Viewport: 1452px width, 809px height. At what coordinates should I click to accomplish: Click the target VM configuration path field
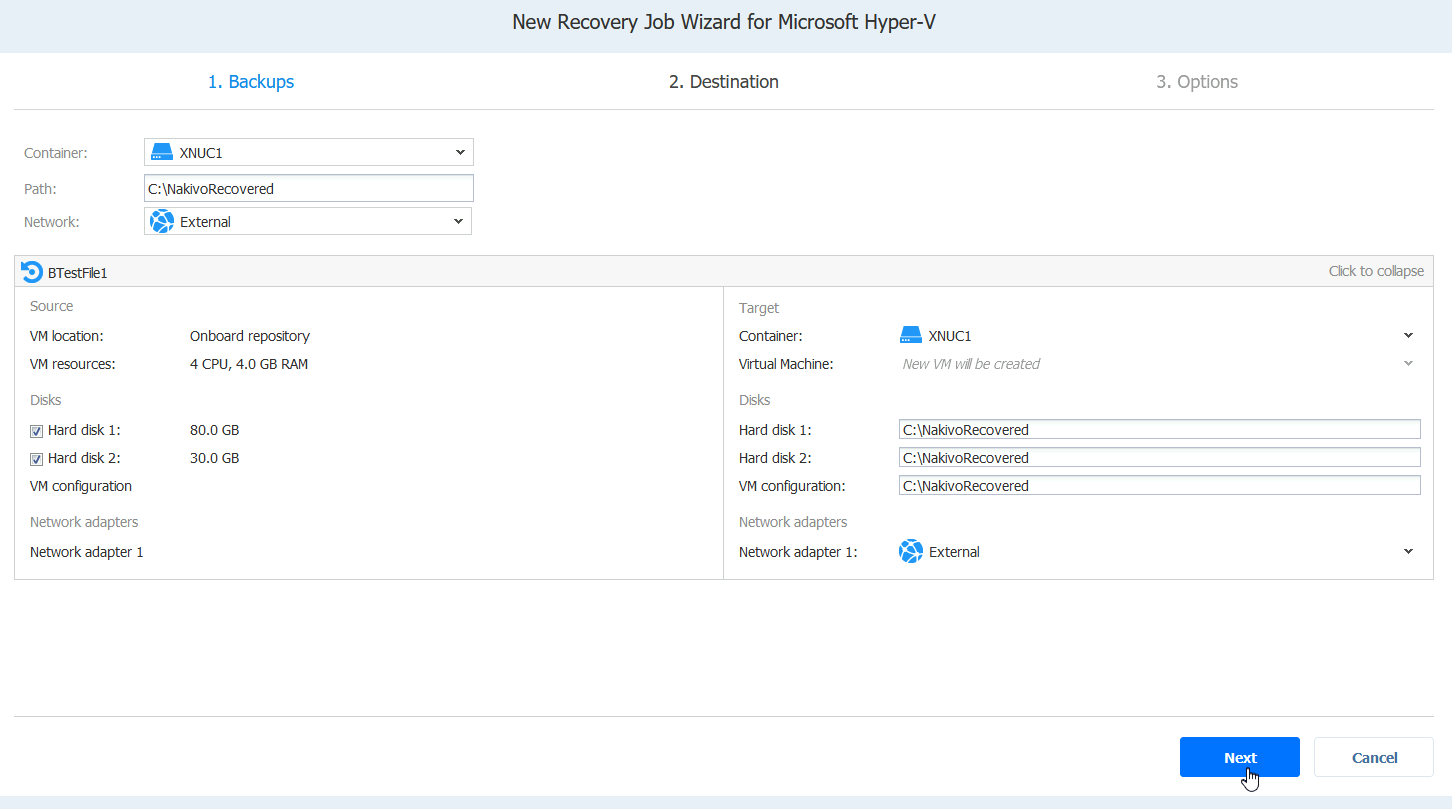click(x=1160, y=485)
